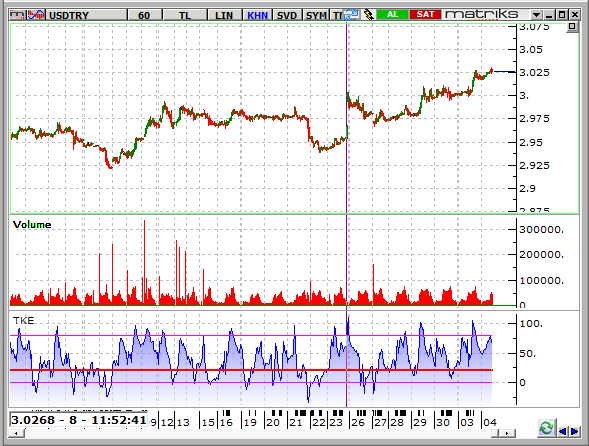The height and width of the screenshot is (446, 589).
Task: Click the 3.0268 - 8 - 11:52:41 status readout
Action: click(78, 420)
